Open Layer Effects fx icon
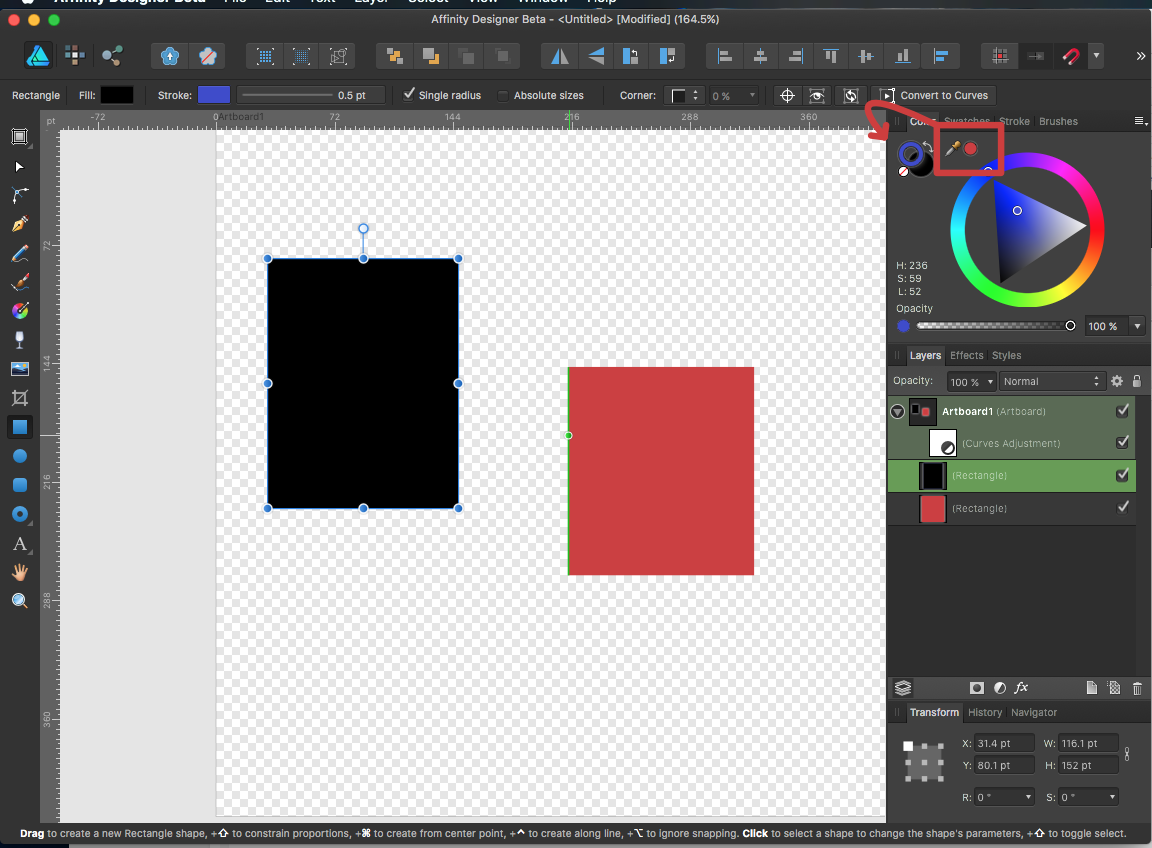 tap(1021, 688)
